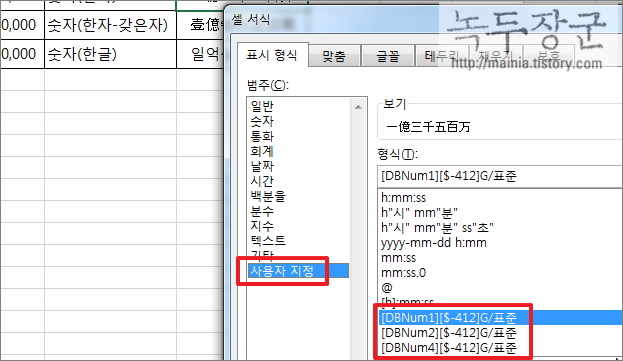Select 시간 category

tap(262, 181)
